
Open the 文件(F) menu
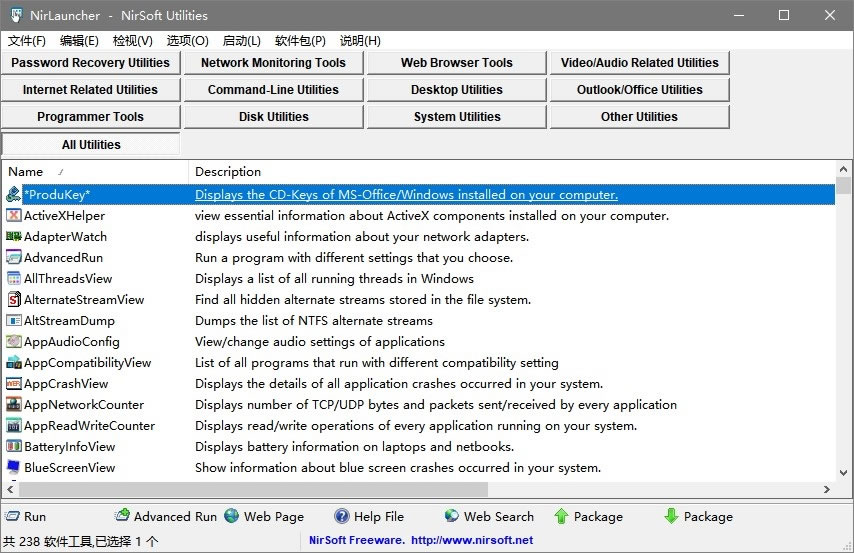pyautogui.click(x=27, y=41)
